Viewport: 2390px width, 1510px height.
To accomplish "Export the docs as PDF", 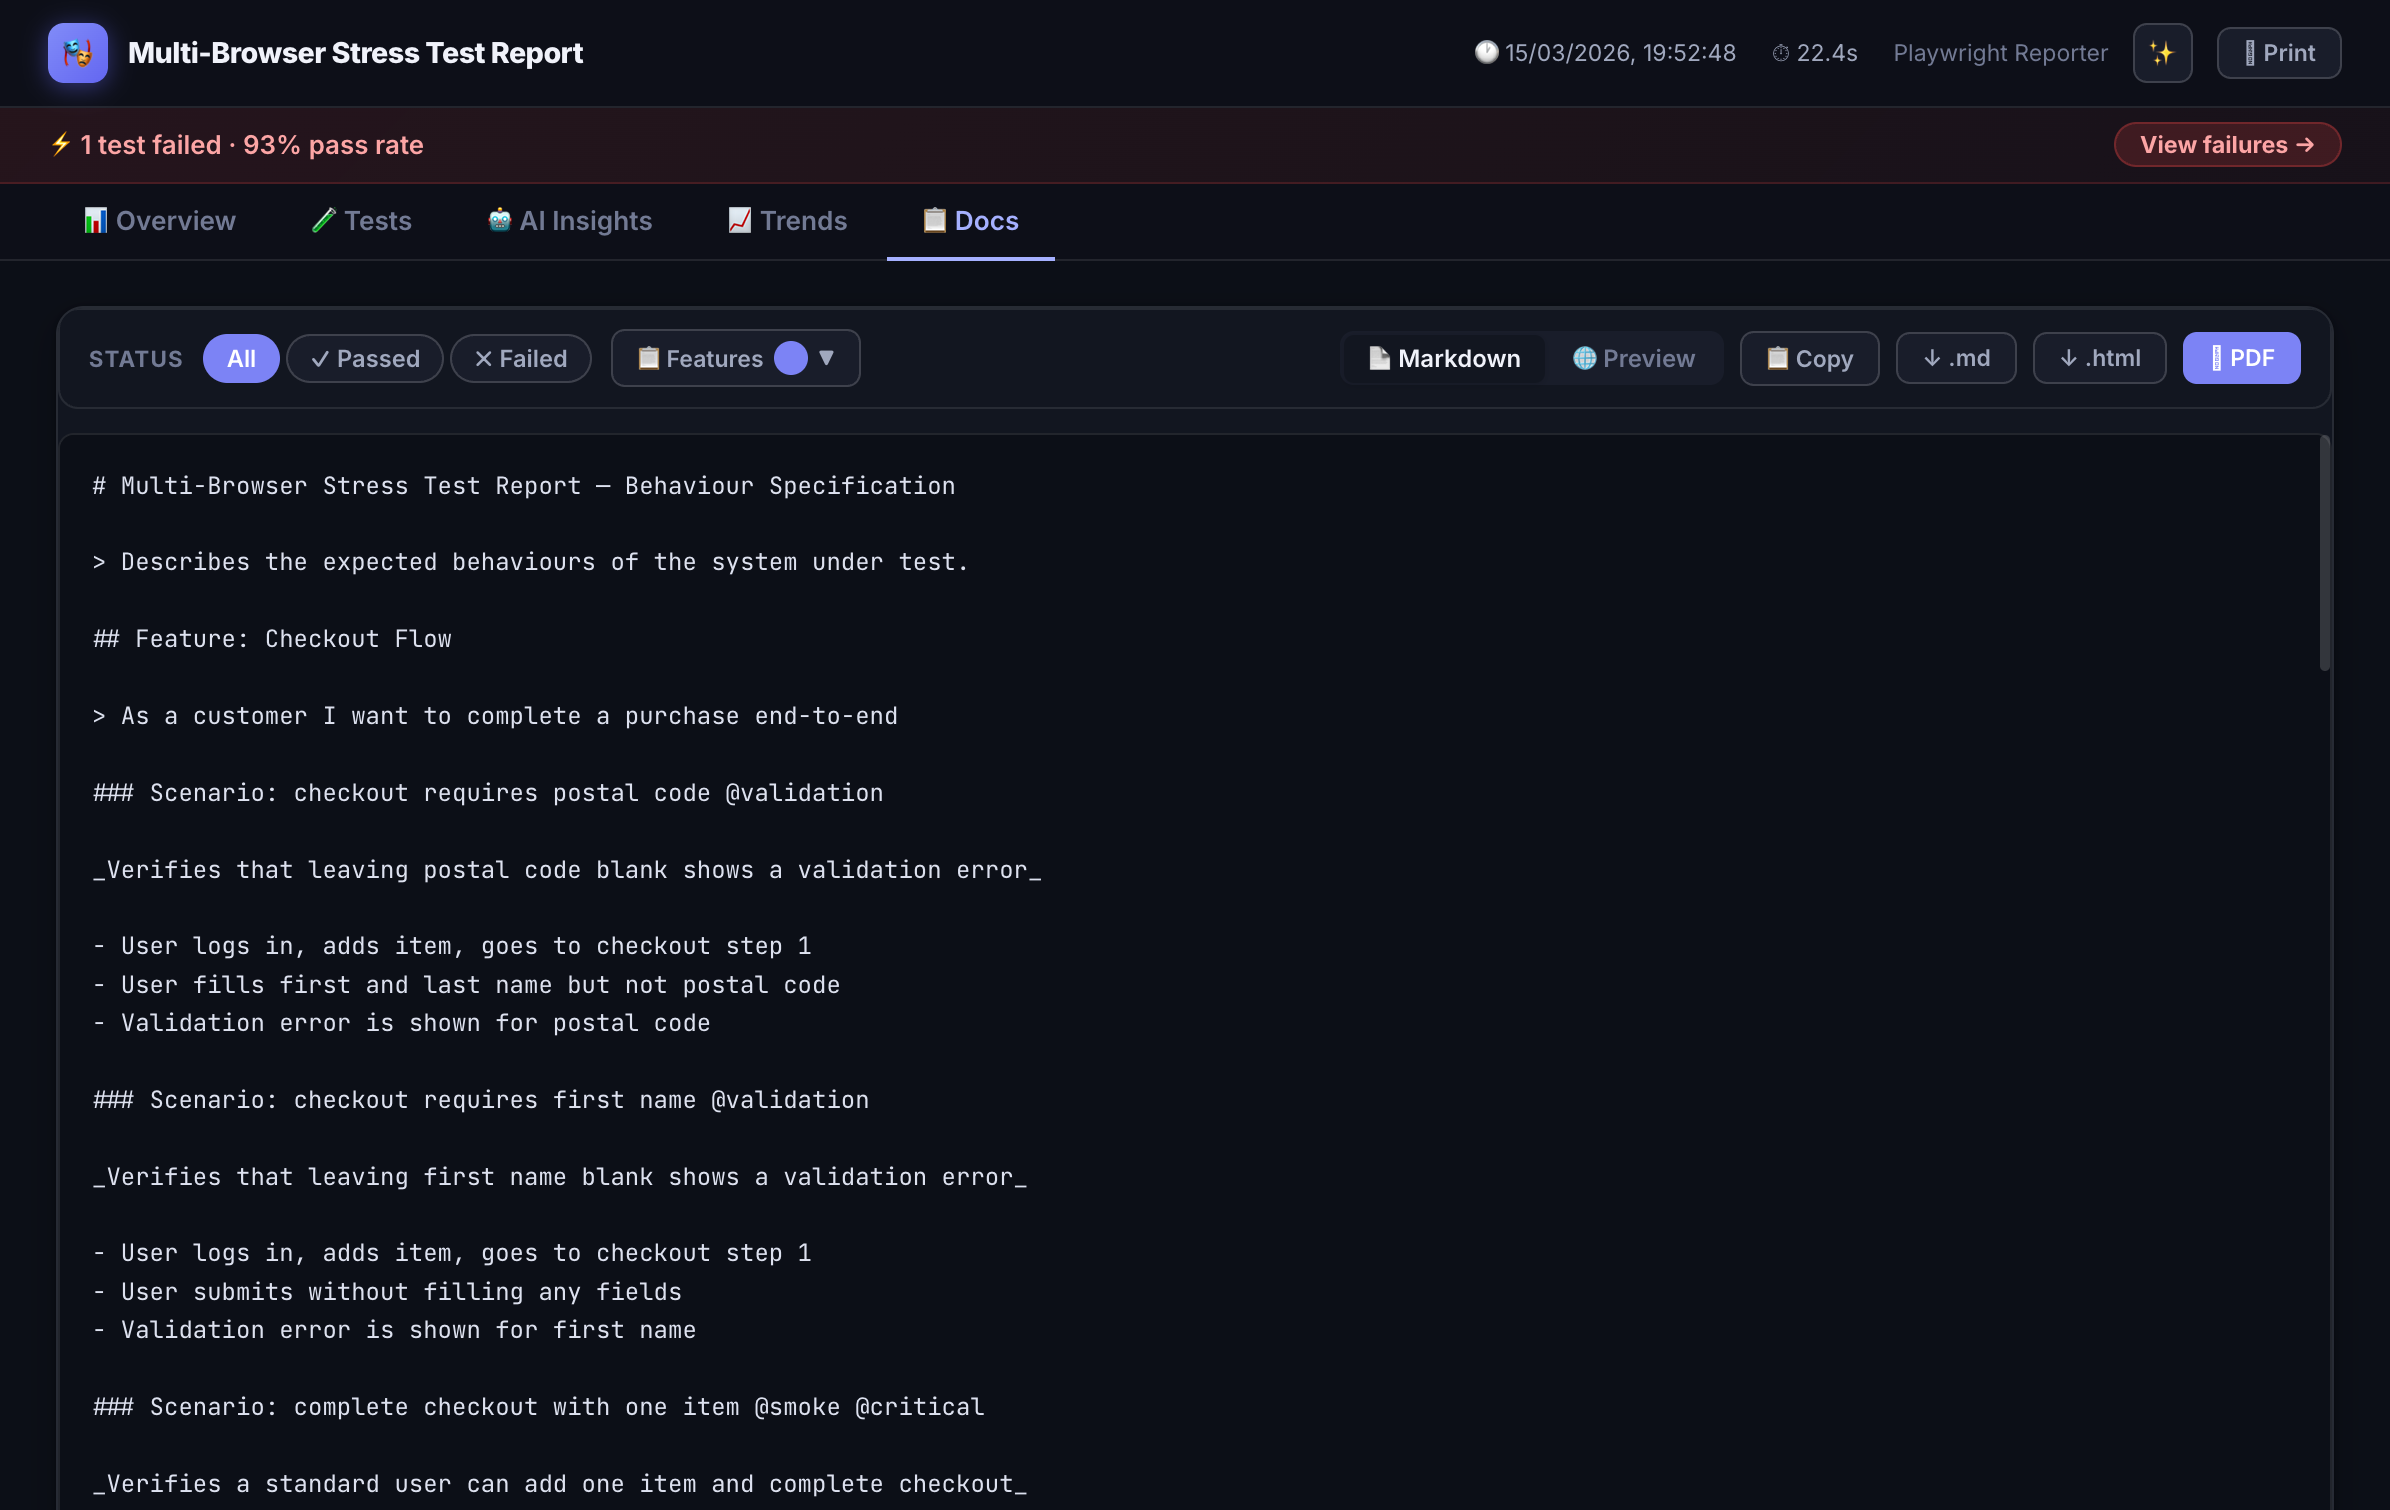I will (2241, 358).
